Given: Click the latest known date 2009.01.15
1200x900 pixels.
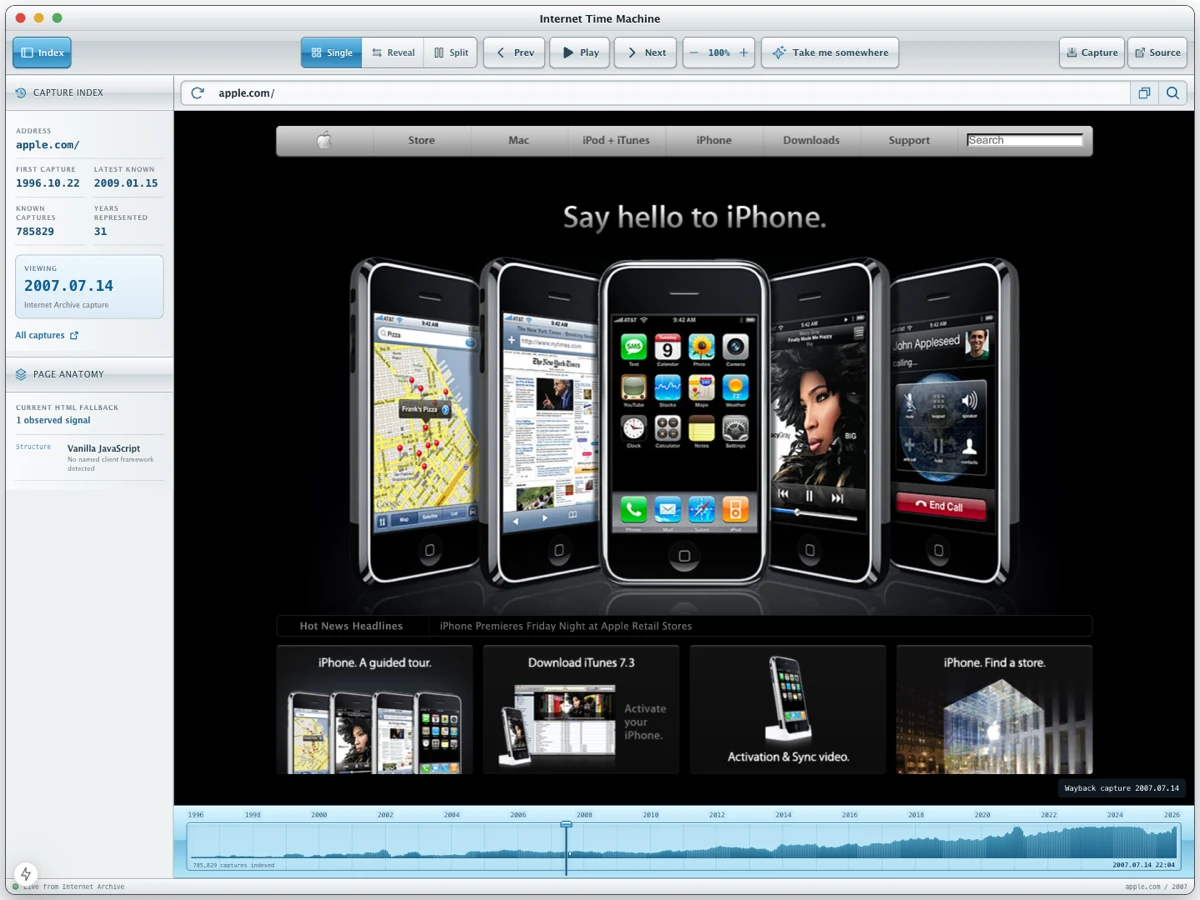Looking at the screenshot, I should (126, 183).
